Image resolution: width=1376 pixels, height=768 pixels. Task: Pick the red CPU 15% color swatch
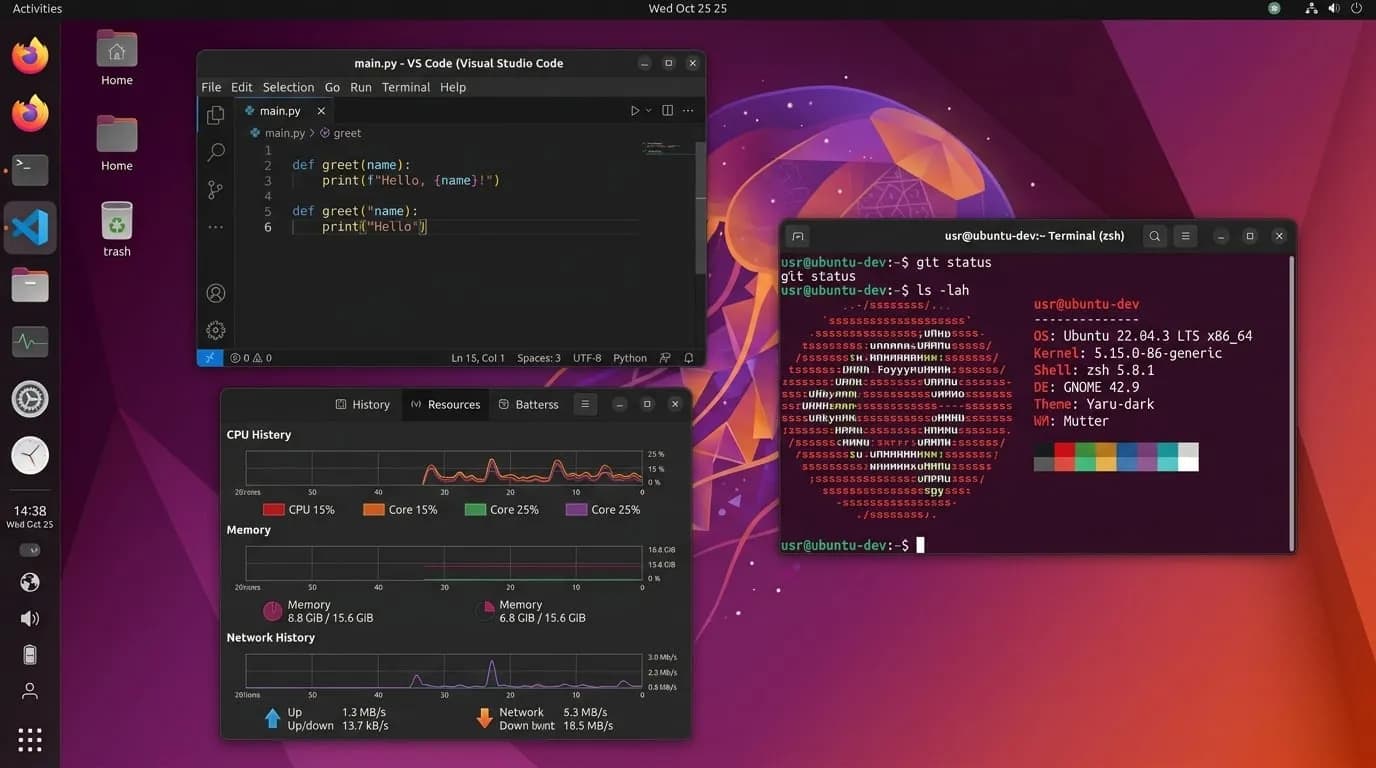tap(273, 510)
